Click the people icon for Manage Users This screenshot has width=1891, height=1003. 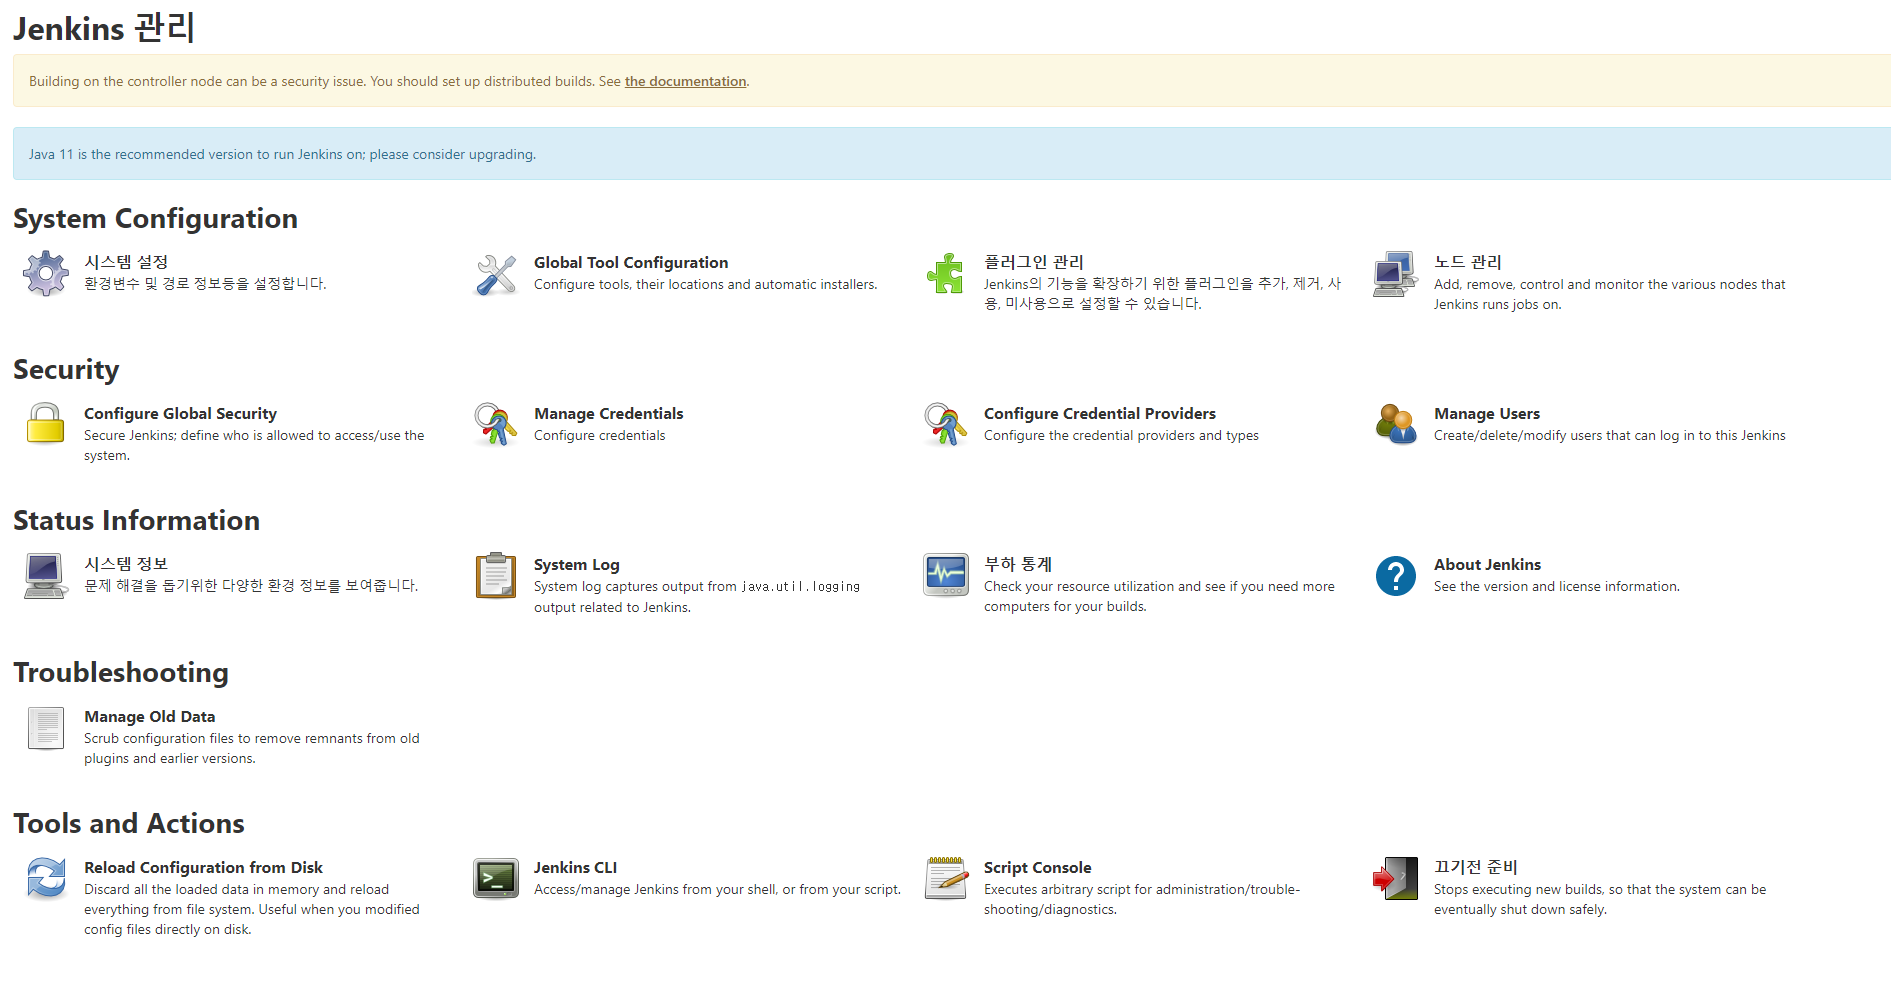tap(1396, 424)
